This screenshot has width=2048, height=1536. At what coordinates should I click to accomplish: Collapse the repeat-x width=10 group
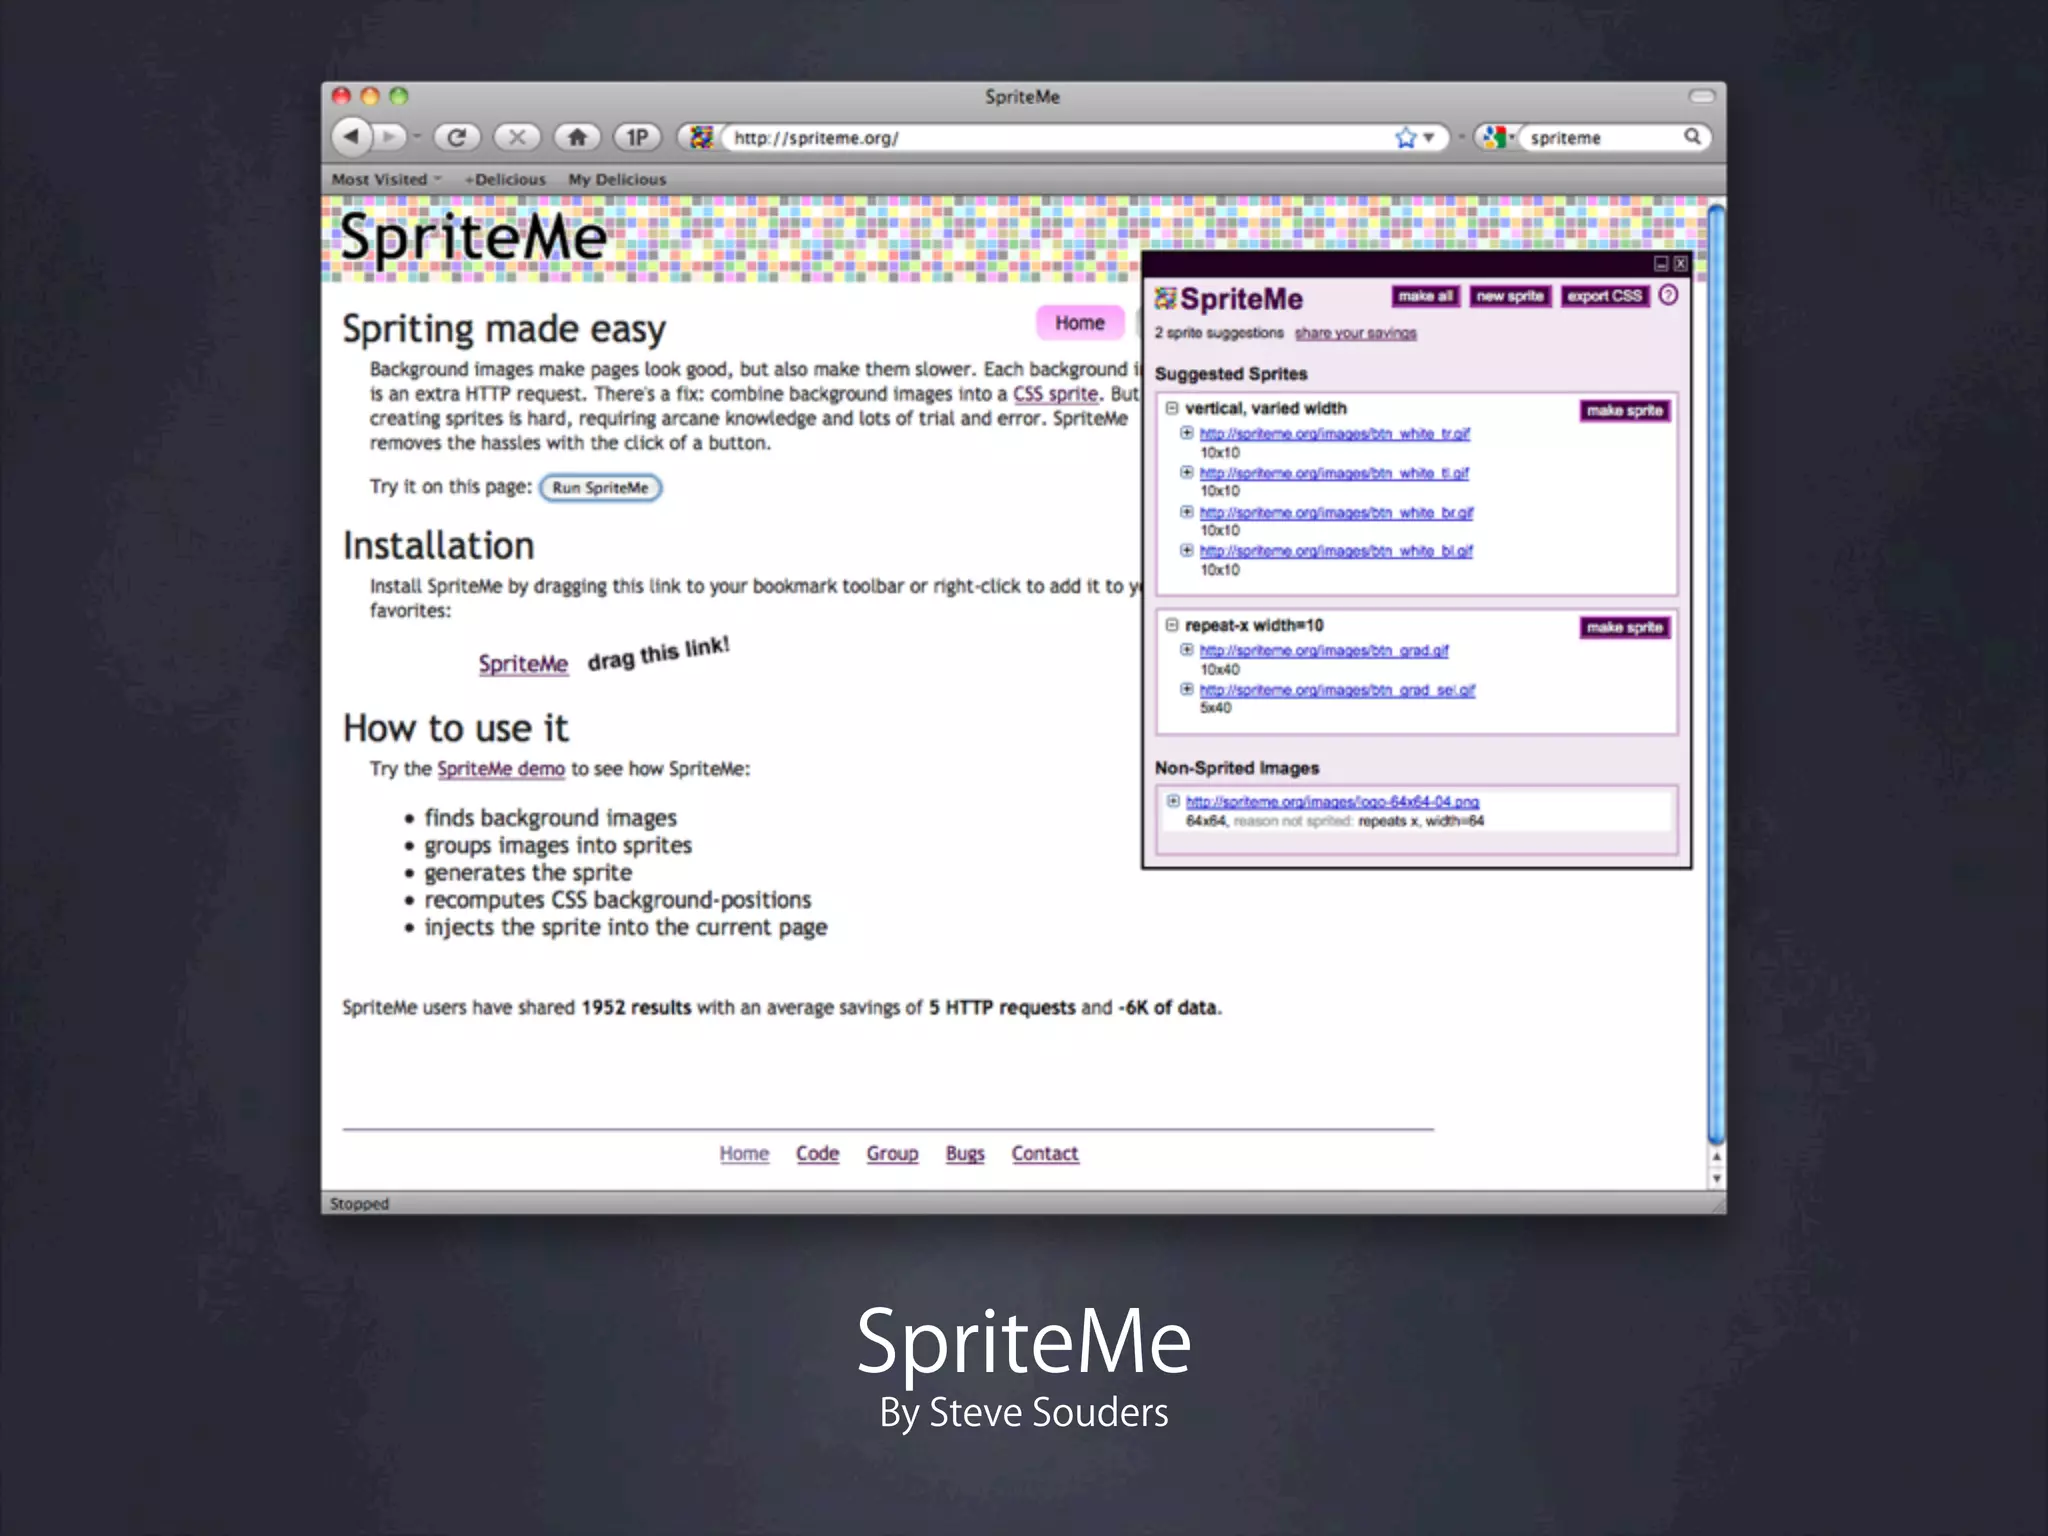click(x=1172, y=625)
